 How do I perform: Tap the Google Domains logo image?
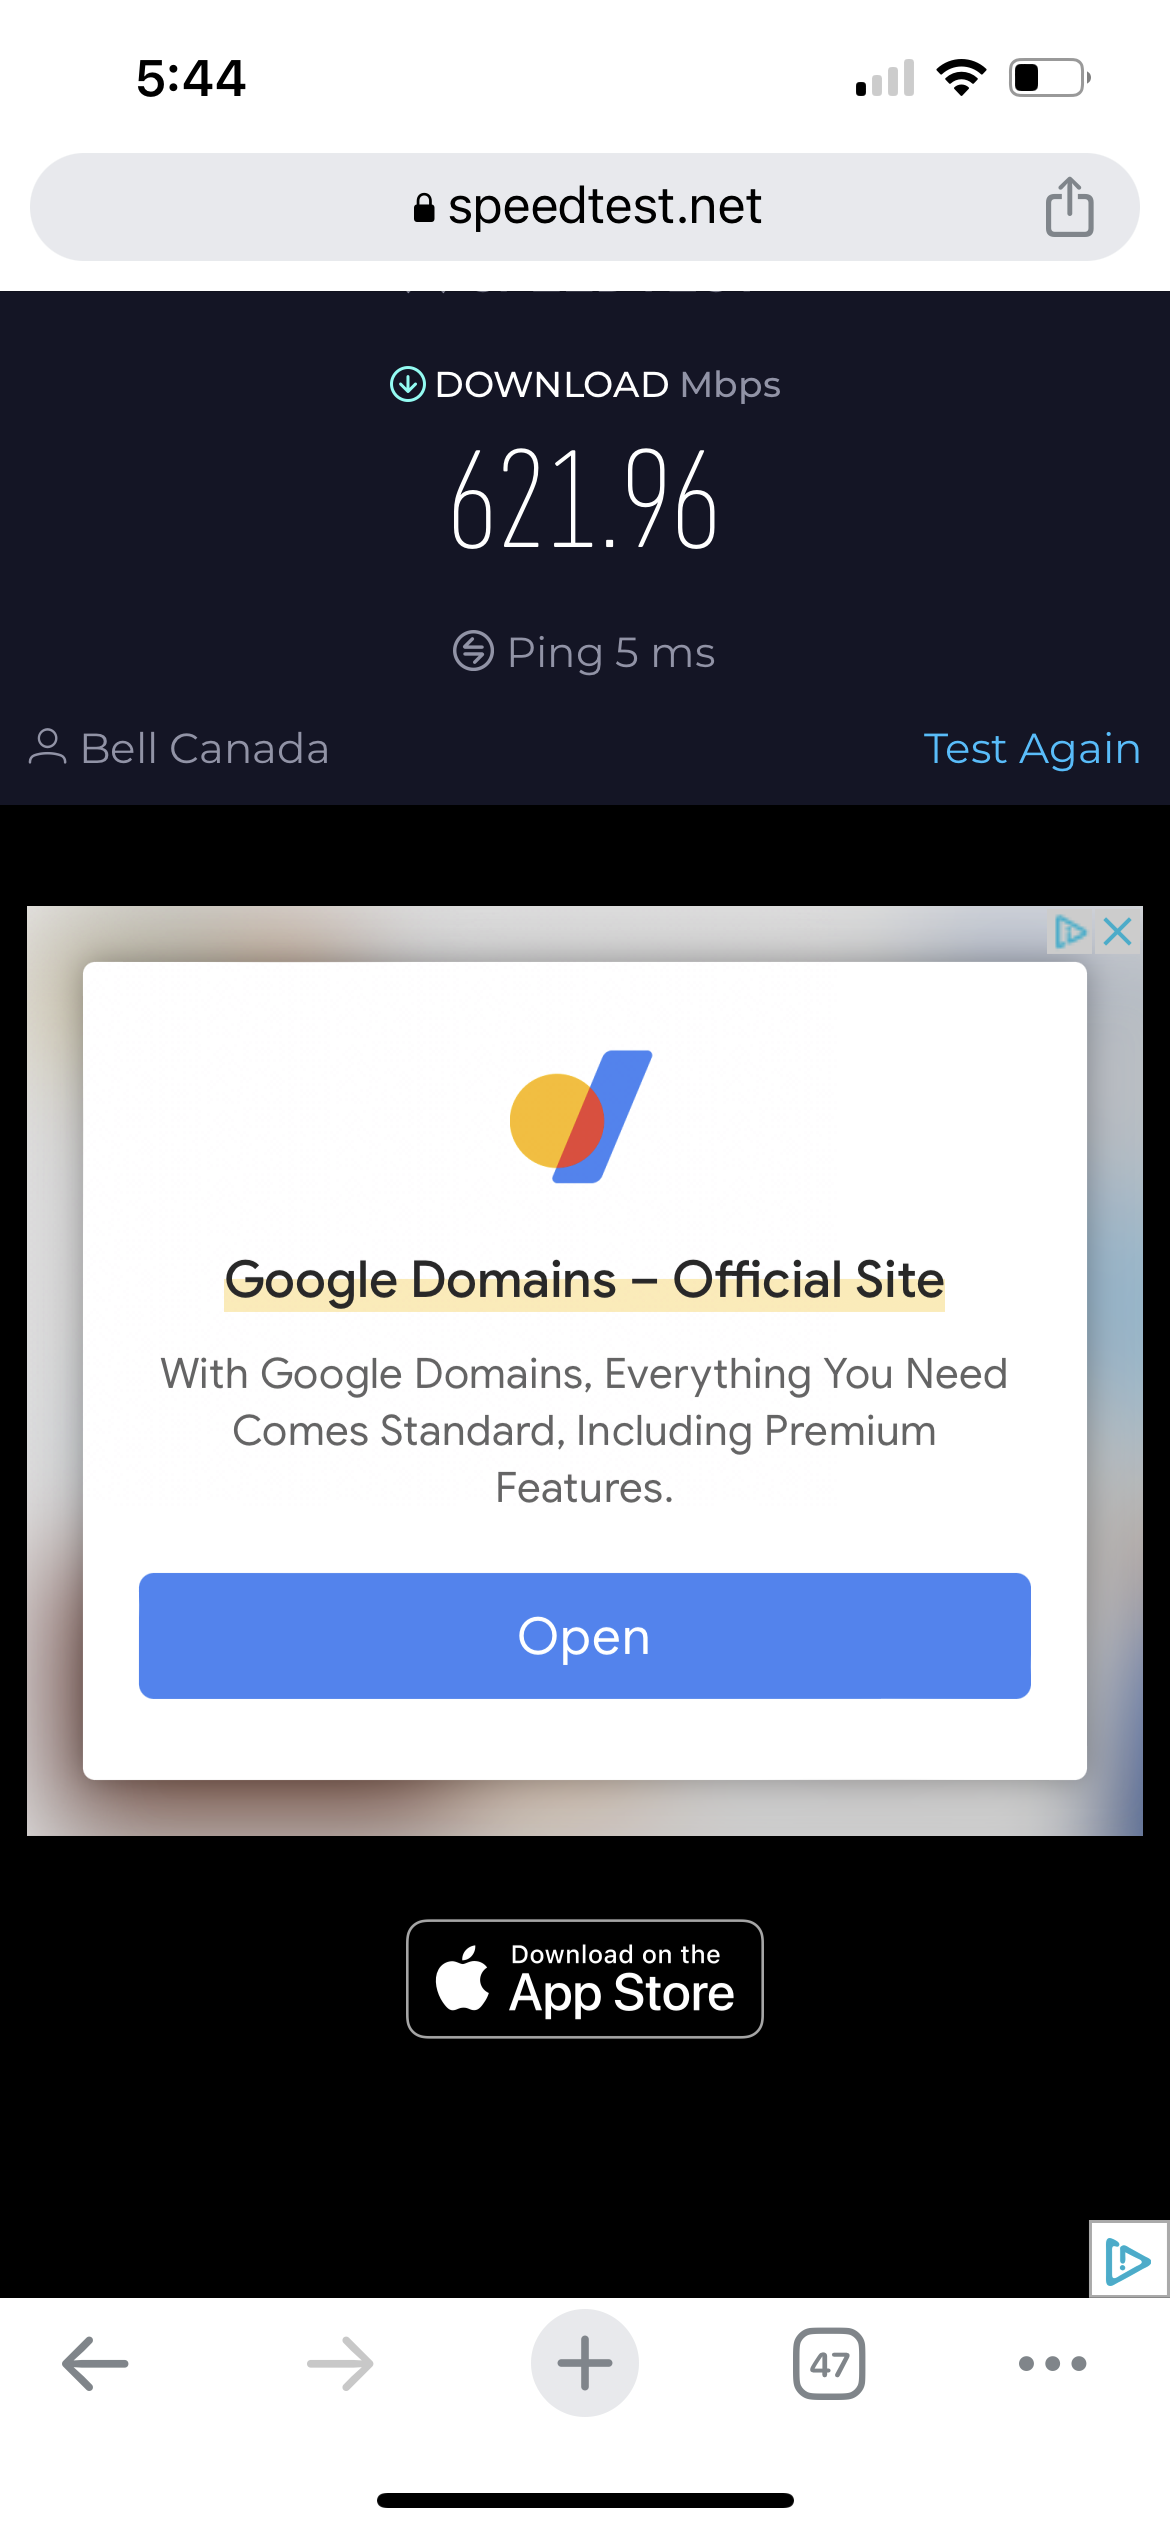581,1117
